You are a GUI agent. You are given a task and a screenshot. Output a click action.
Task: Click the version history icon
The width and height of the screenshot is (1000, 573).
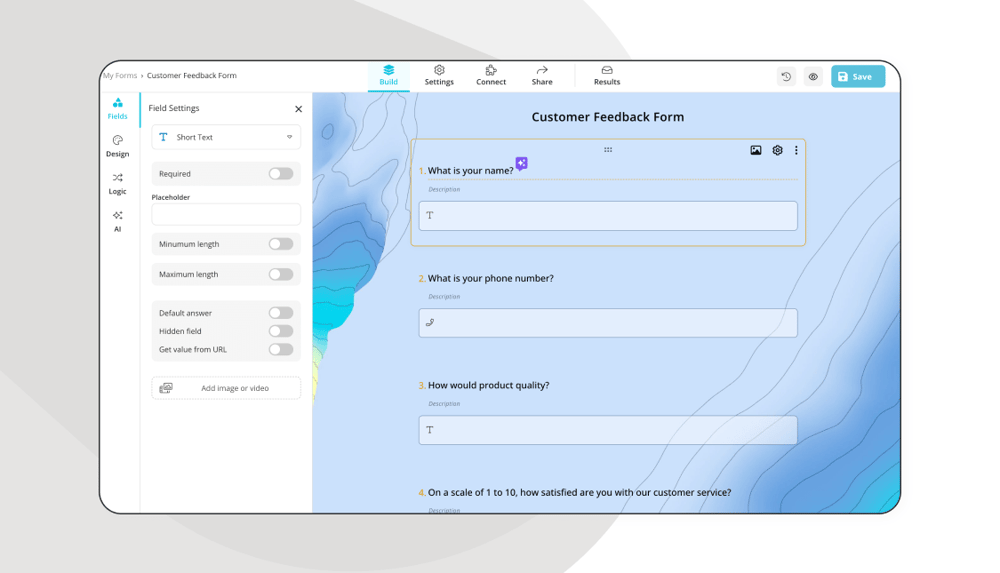tap(786, 77)
